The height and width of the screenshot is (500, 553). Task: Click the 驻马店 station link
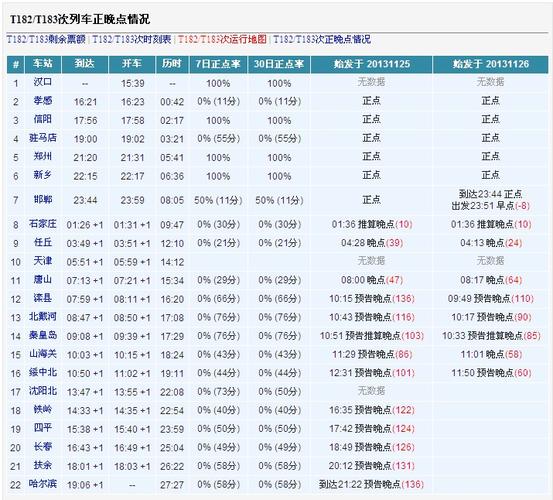(x=43, y=138)
